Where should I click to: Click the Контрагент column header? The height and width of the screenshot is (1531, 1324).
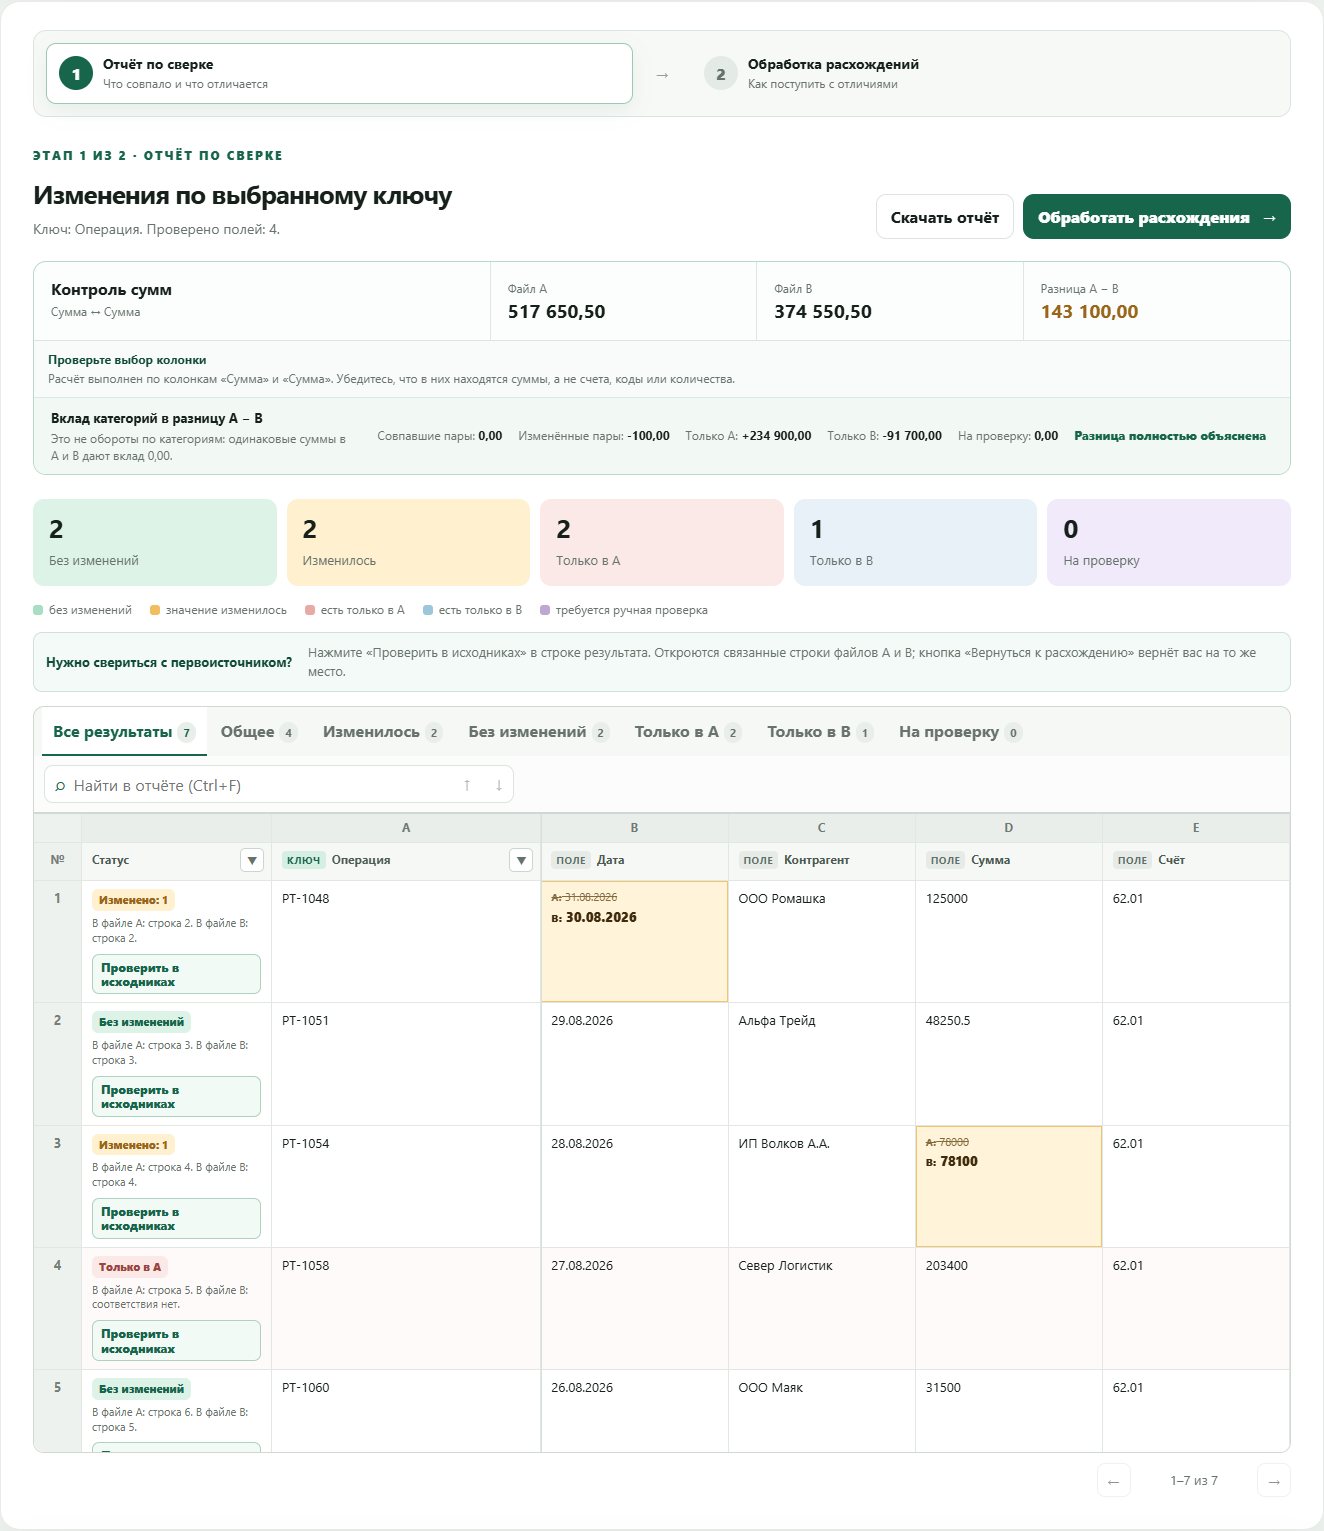pyautogui.click(x=822, y=860)
